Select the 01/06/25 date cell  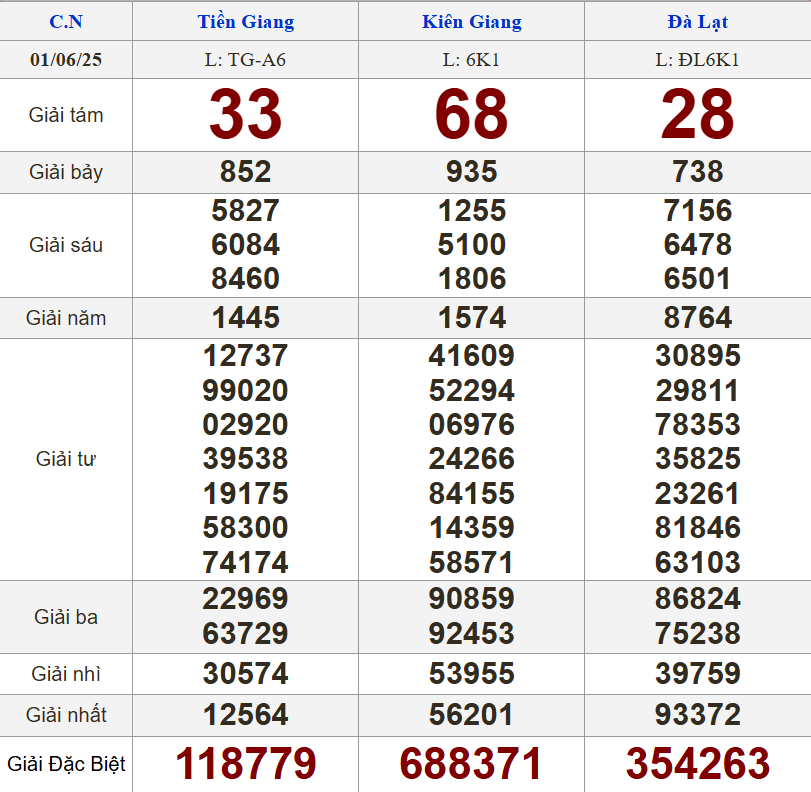[66, 60]
